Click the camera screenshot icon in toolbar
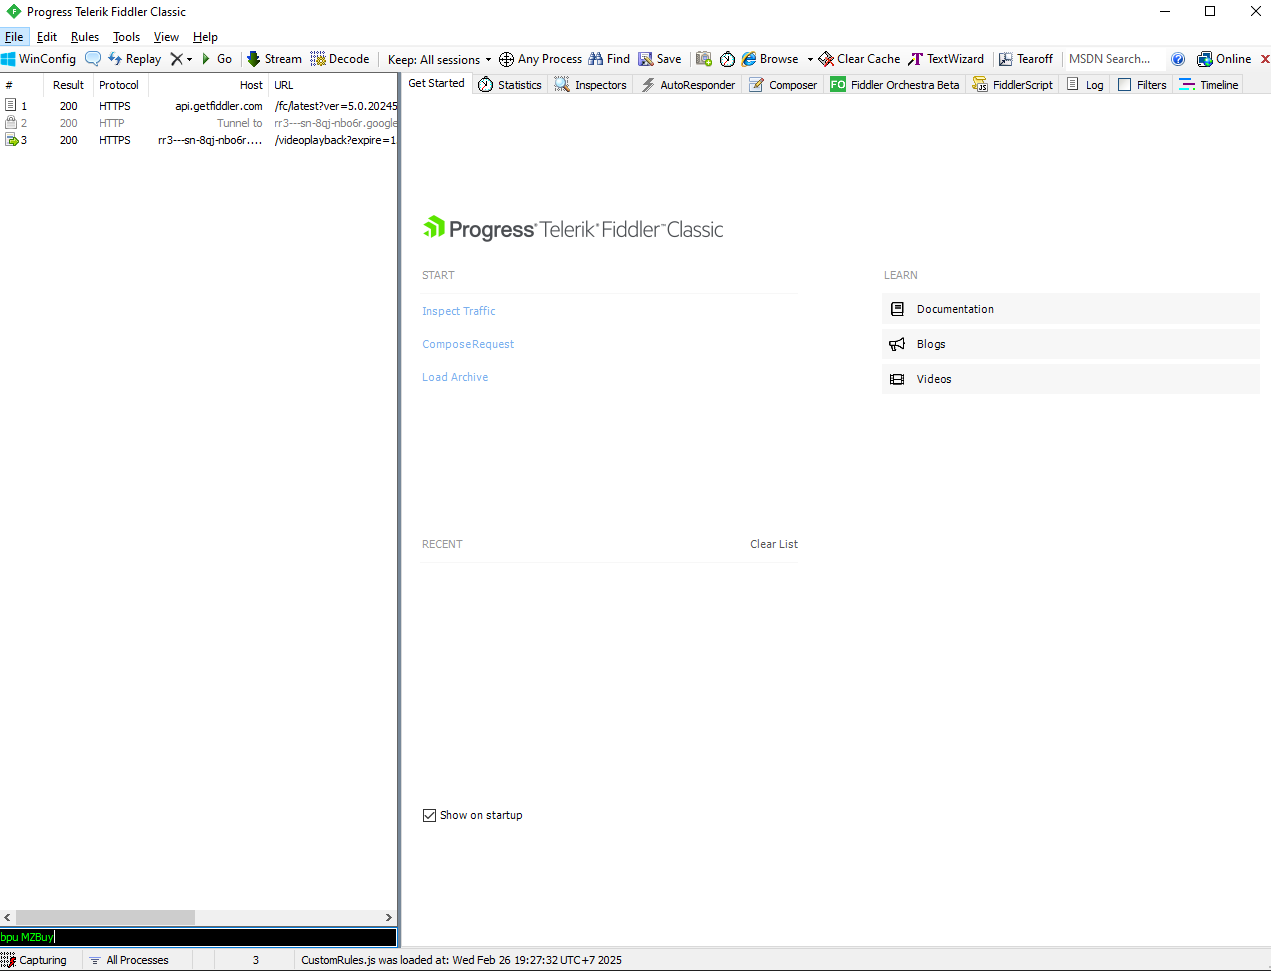1271x971 pixels. tap(704, 59)
